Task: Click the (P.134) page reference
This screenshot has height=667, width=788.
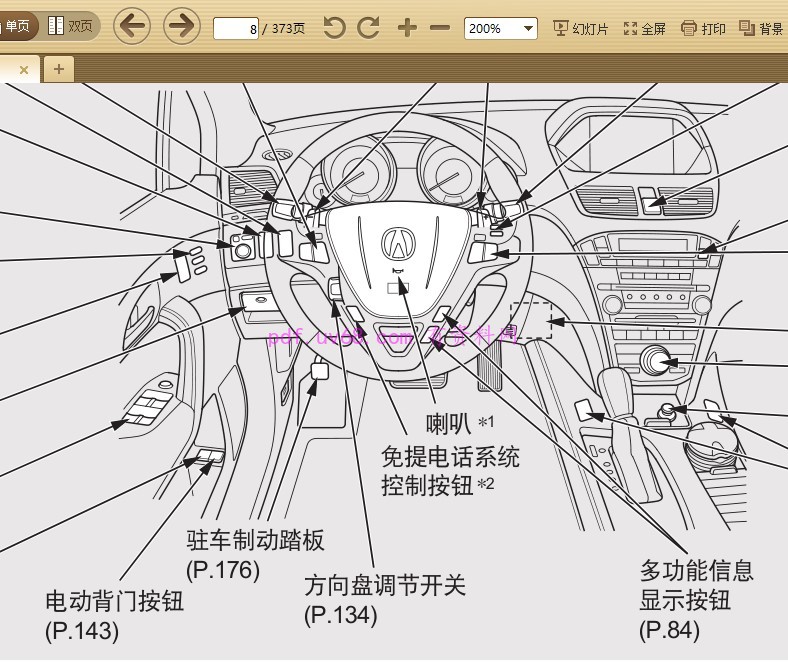Action: [341, 615]
